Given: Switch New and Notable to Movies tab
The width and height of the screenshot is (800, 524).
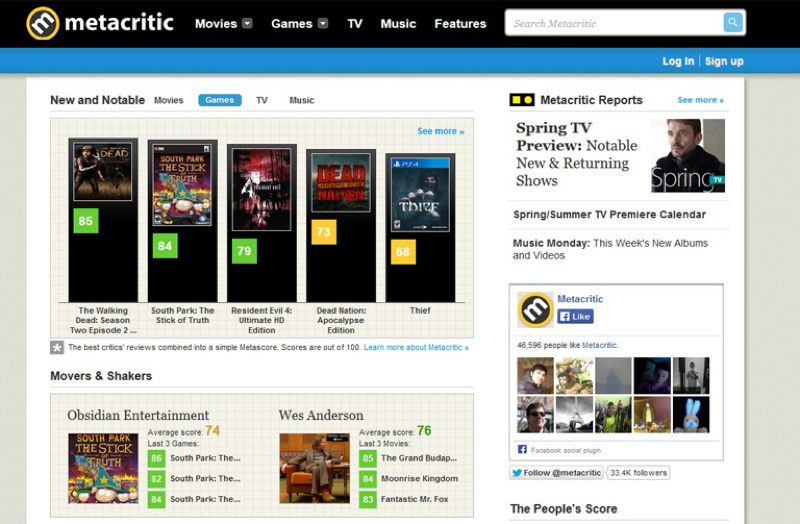Looking at the screenshot, I should 168,101.
